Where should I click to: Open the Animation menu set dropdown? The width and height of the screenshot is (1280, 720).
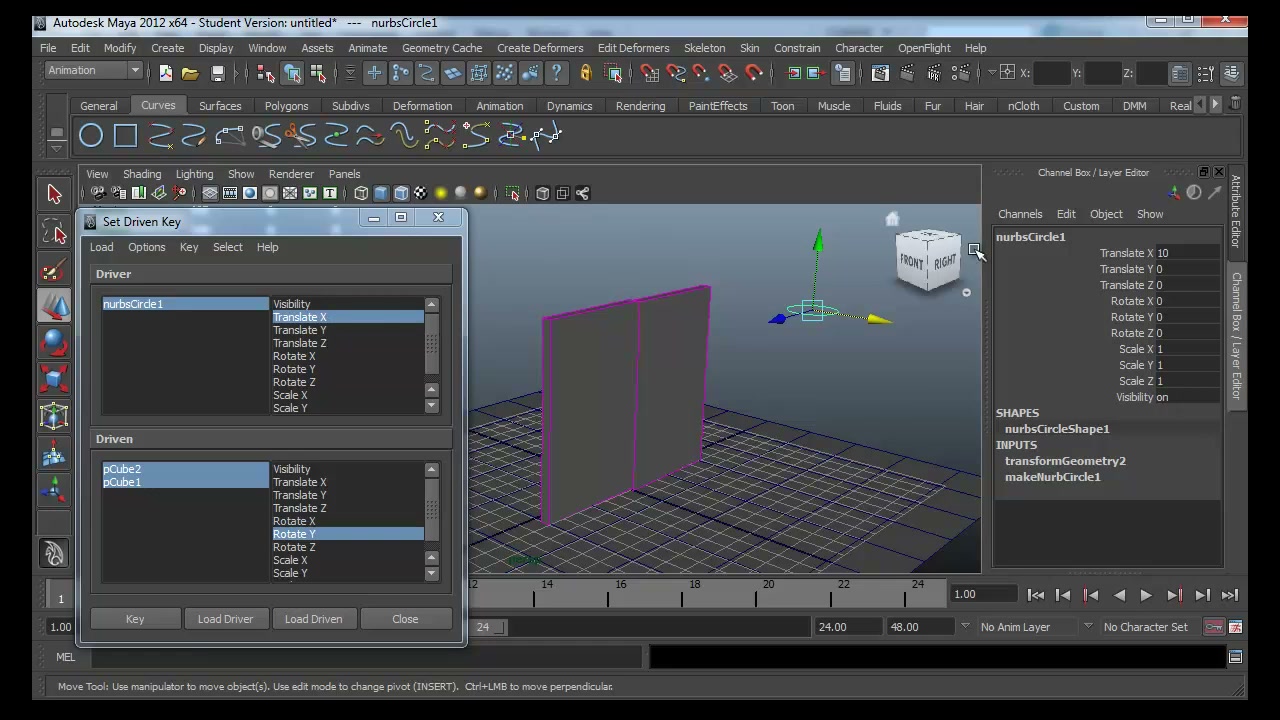point(94,71)
